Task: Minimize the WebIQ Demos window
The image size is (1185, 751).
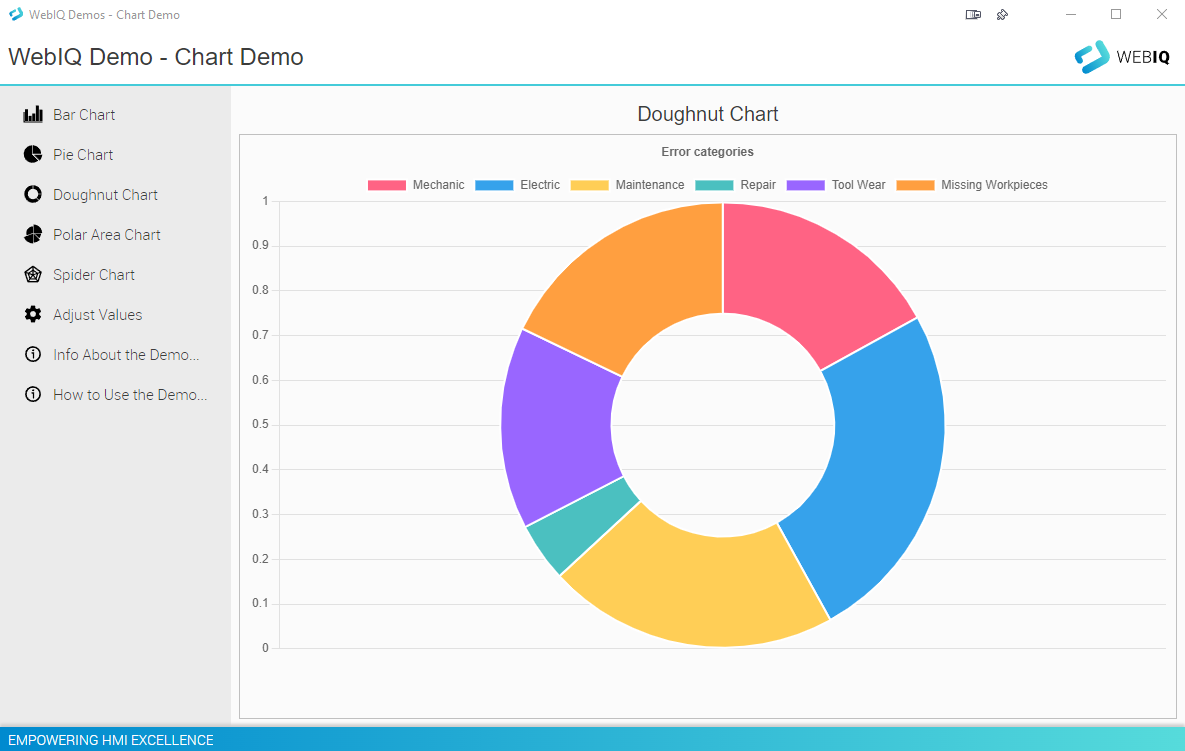Action: (x=1071, y=14)
